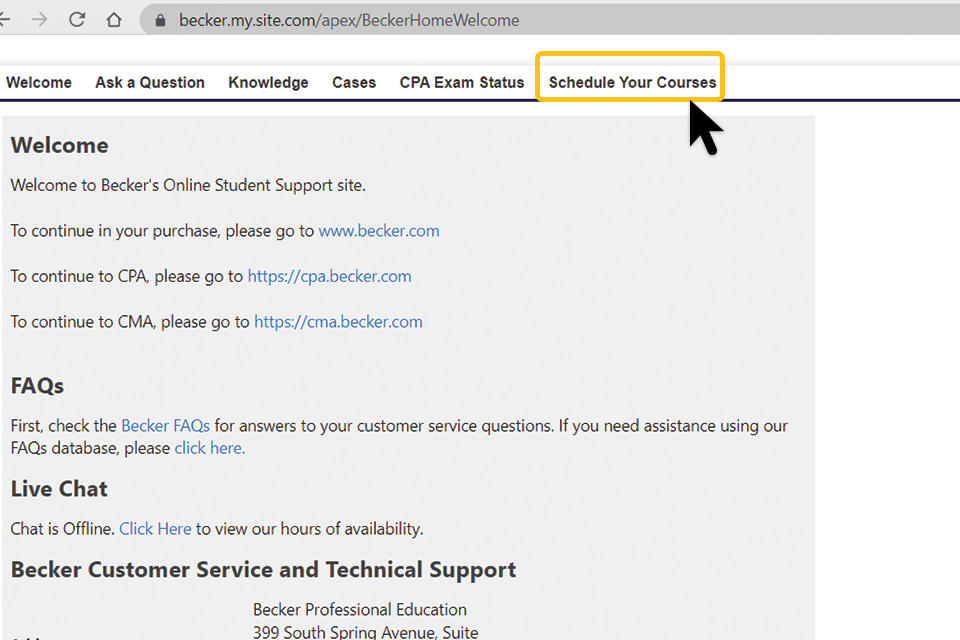The image size is (960, 640).
Task: Click Here to view chat hours
Action: tap(155, 529)
